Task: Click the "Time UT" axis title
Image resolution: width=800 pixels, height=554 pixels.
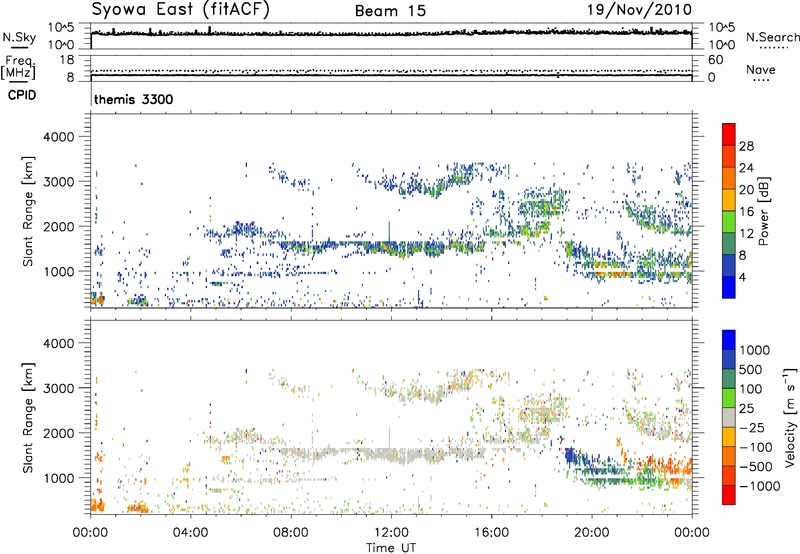Action: (391, 548)
